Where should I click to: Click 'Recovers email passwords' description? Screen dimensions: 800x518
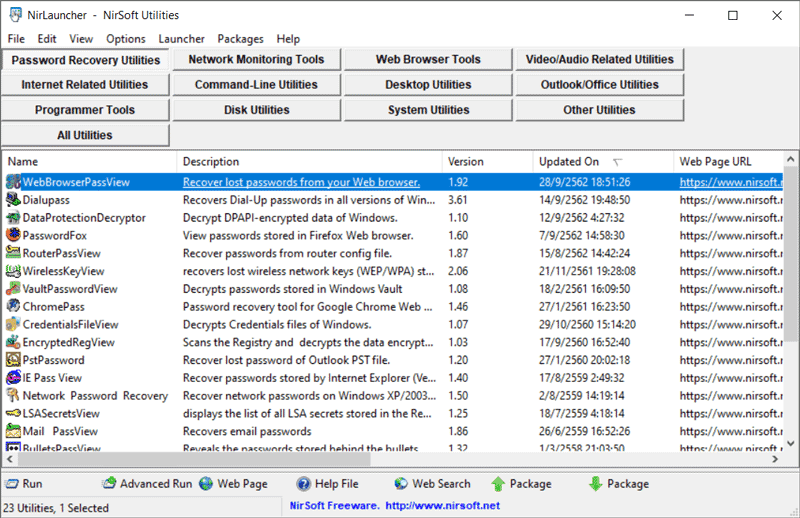coord(247,431)
